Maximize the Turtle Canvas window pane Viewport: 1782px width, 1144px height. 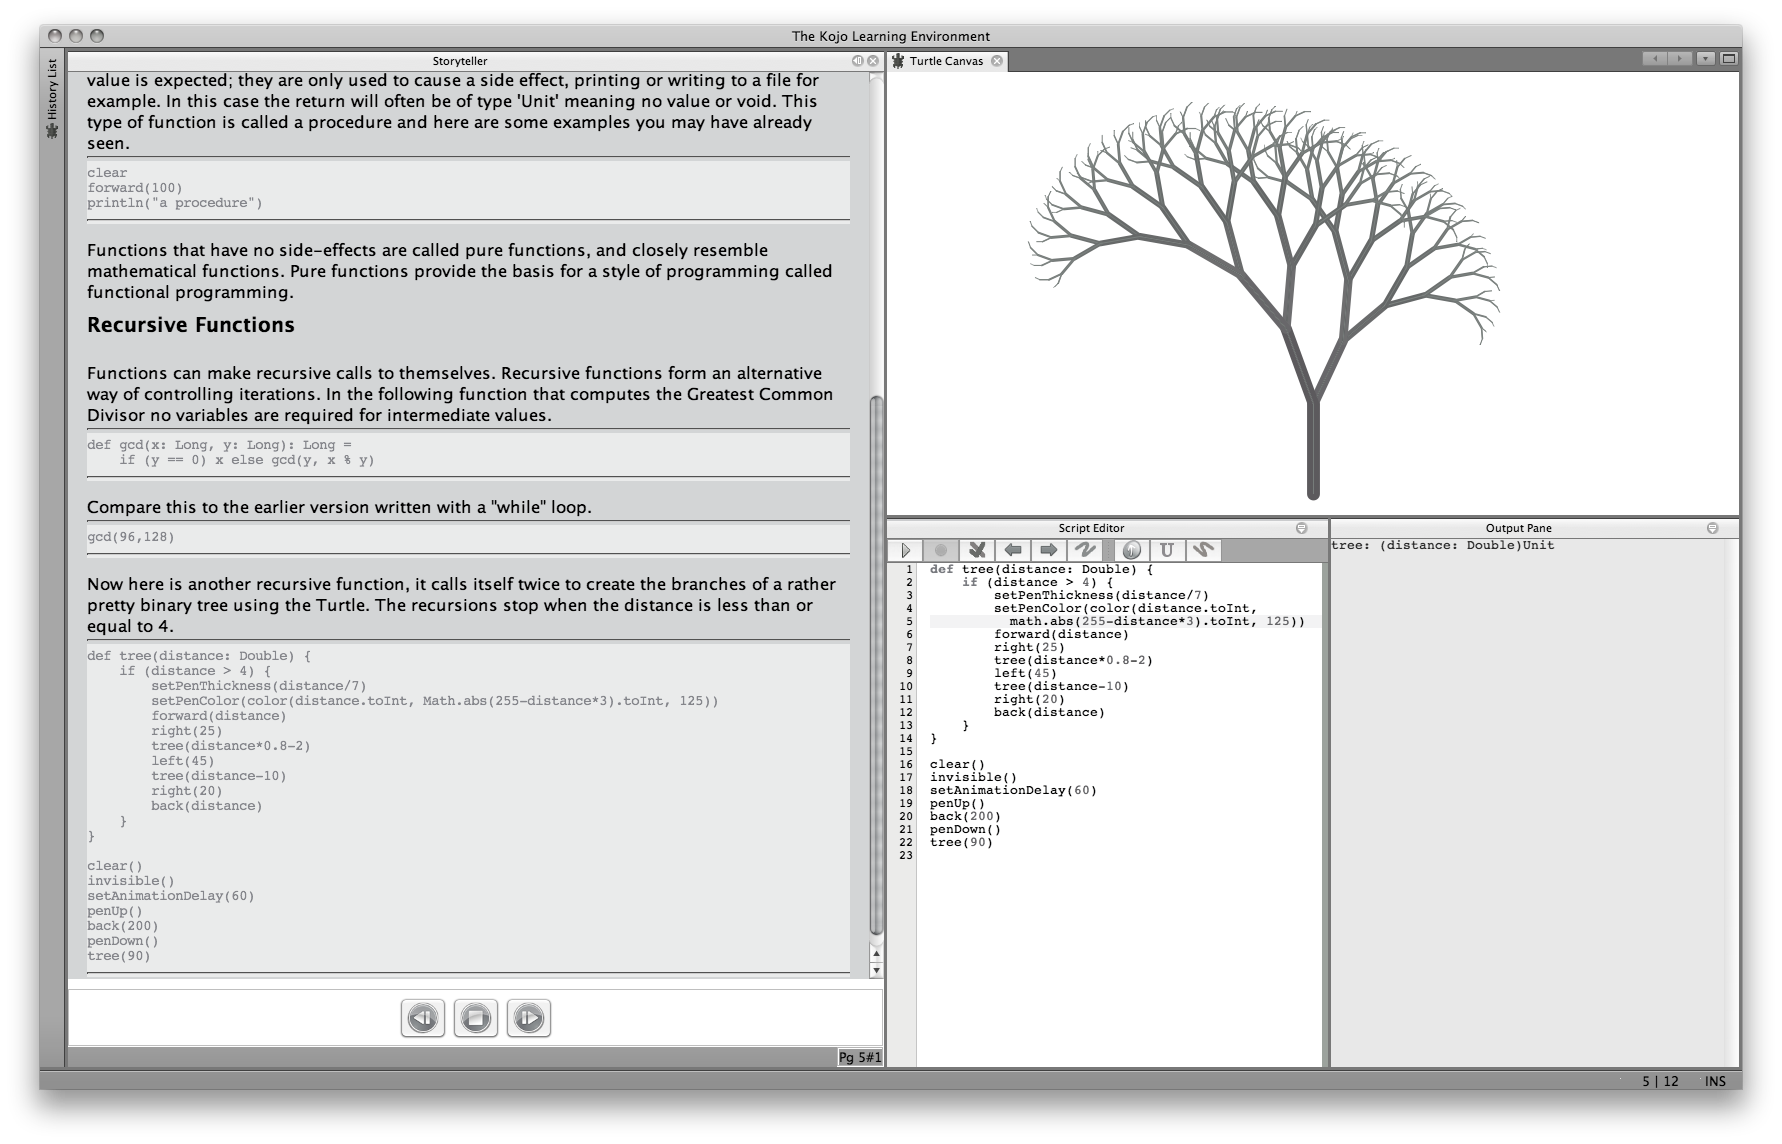point(1728,59)
